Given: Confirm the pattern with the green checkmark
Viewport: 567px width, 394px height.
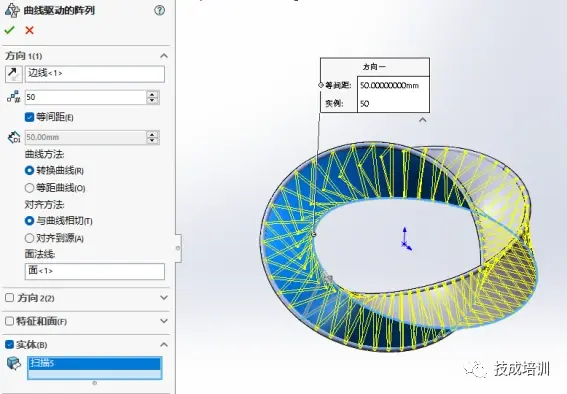Looking at the screenshot, I should 9,30.
